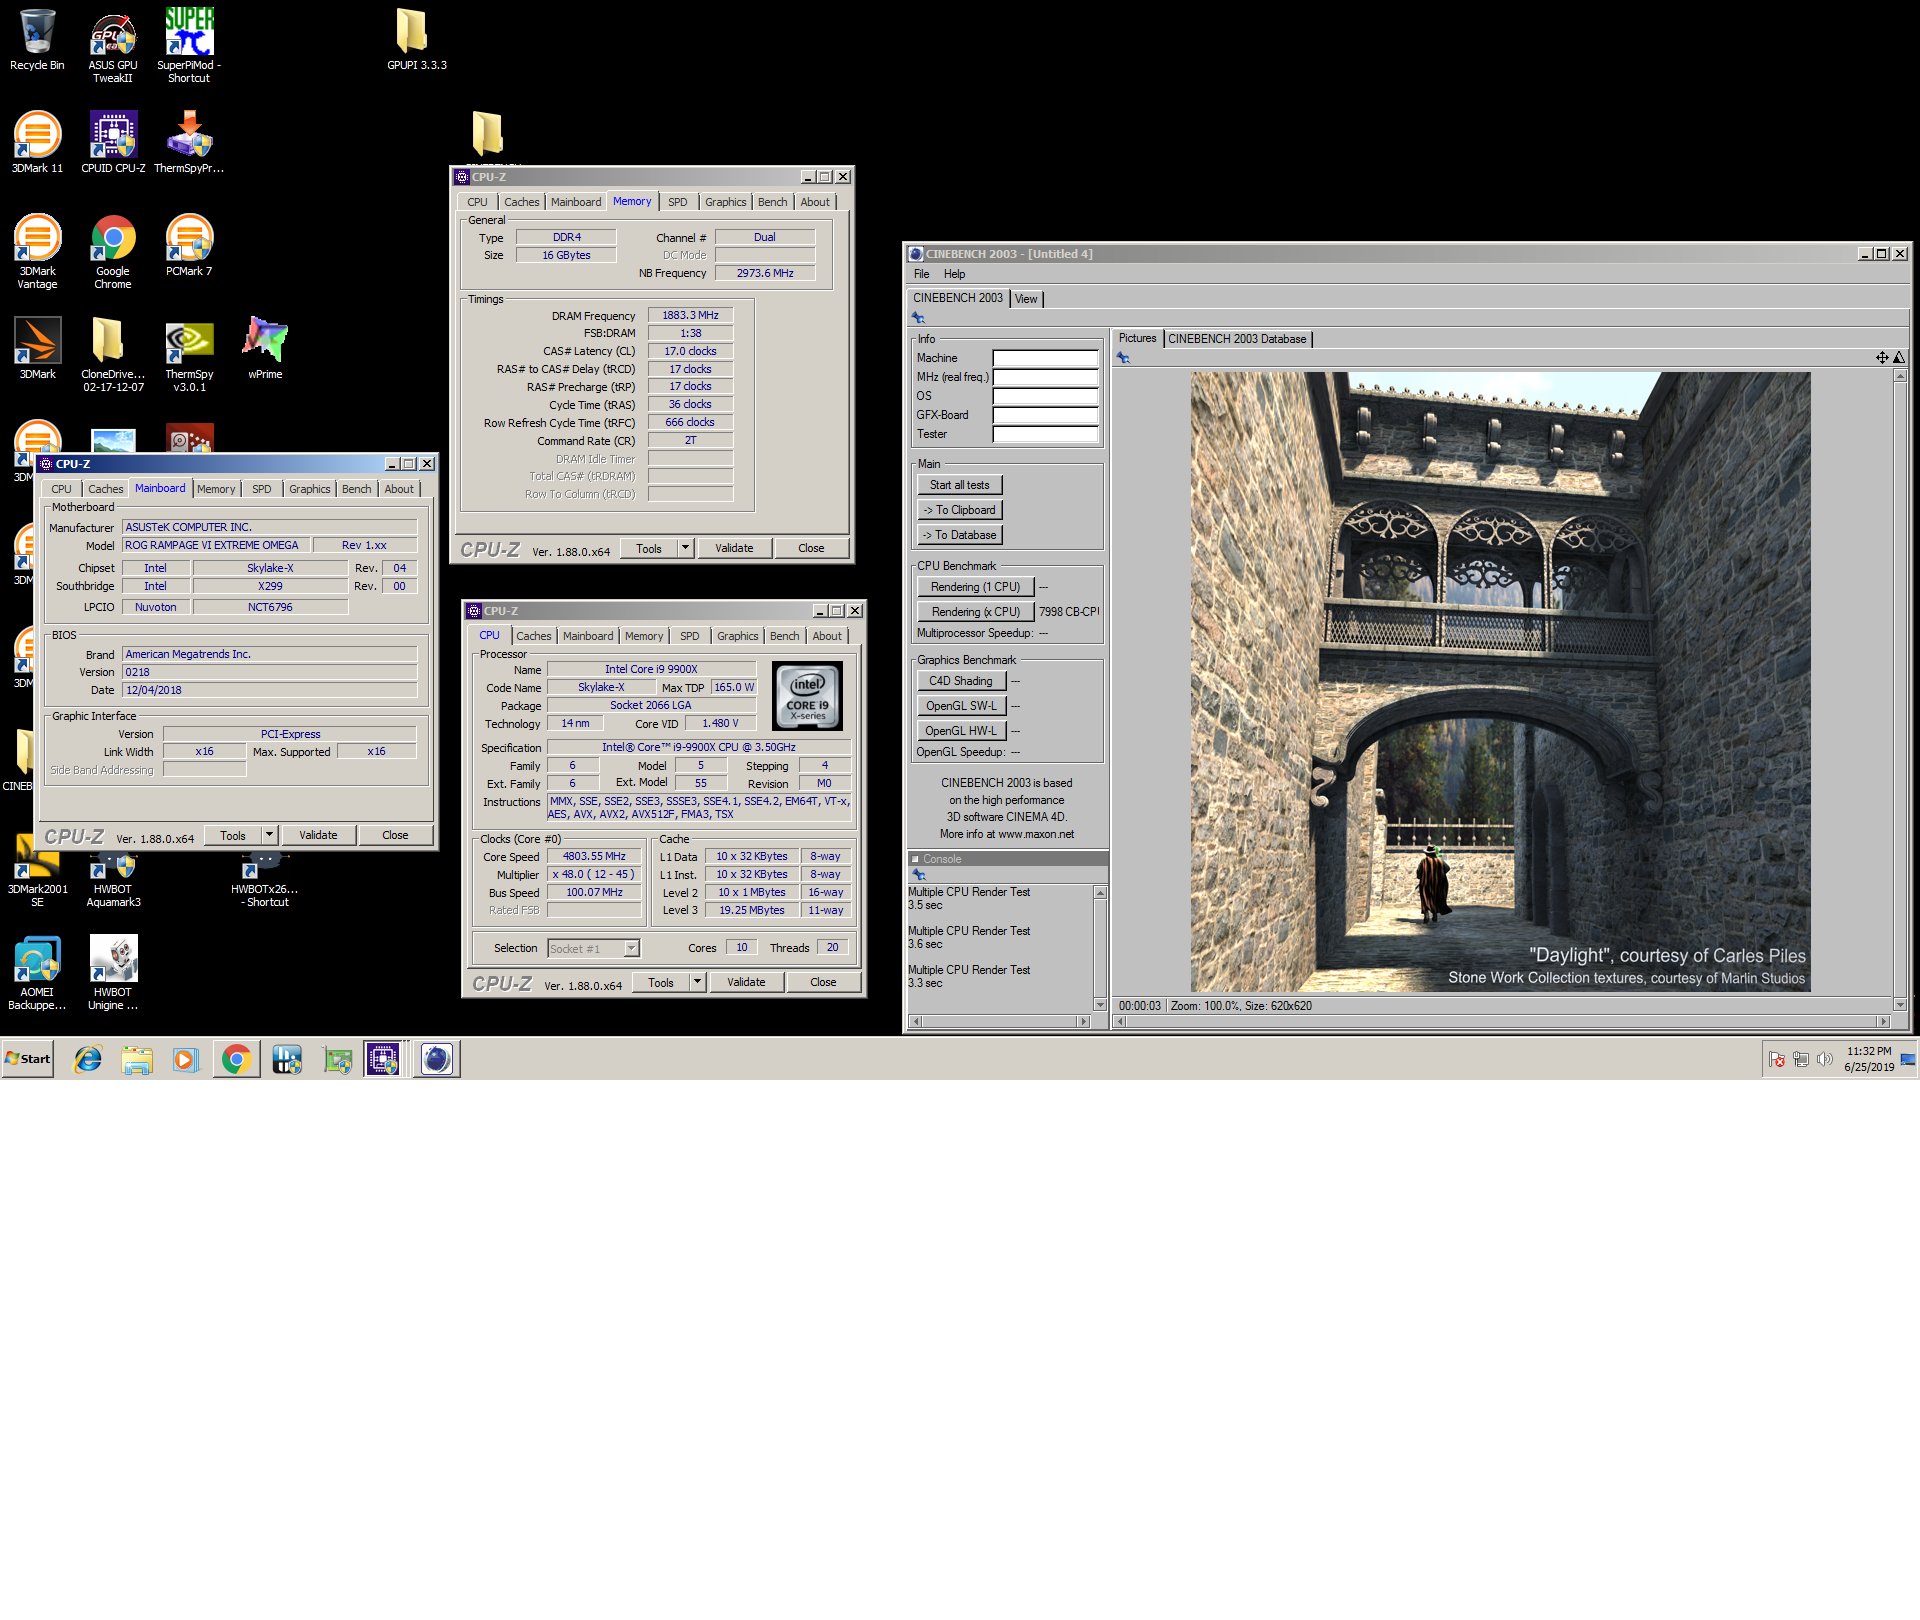1920x1620 pixels.
Task: Click into the Machine info field
Action: point(1045,358)
